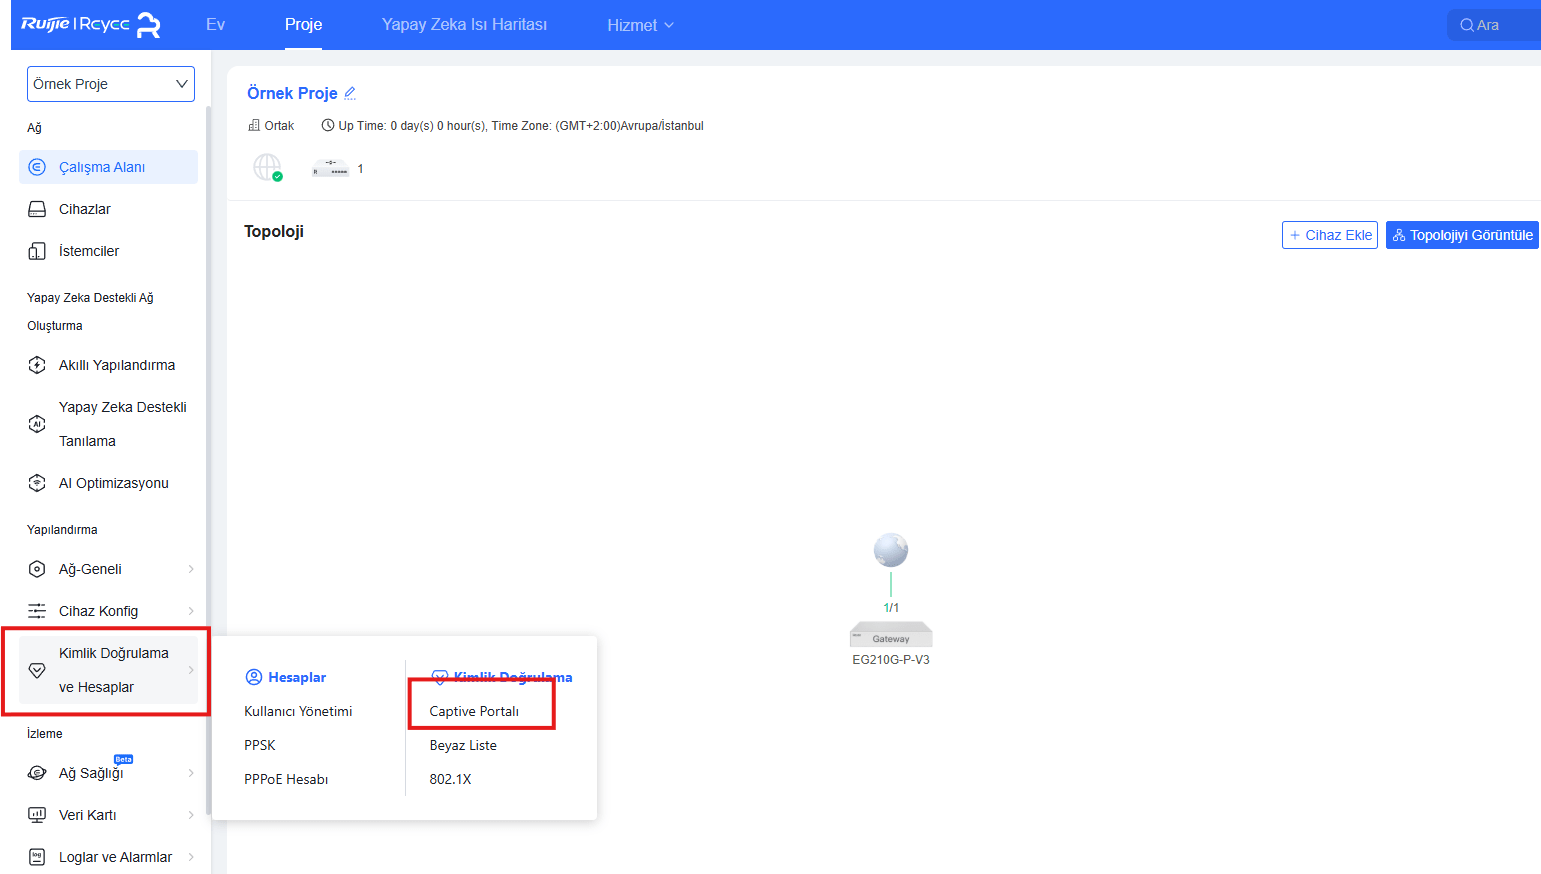Open the Örnek Proje project dropdown

click(110, 84)
